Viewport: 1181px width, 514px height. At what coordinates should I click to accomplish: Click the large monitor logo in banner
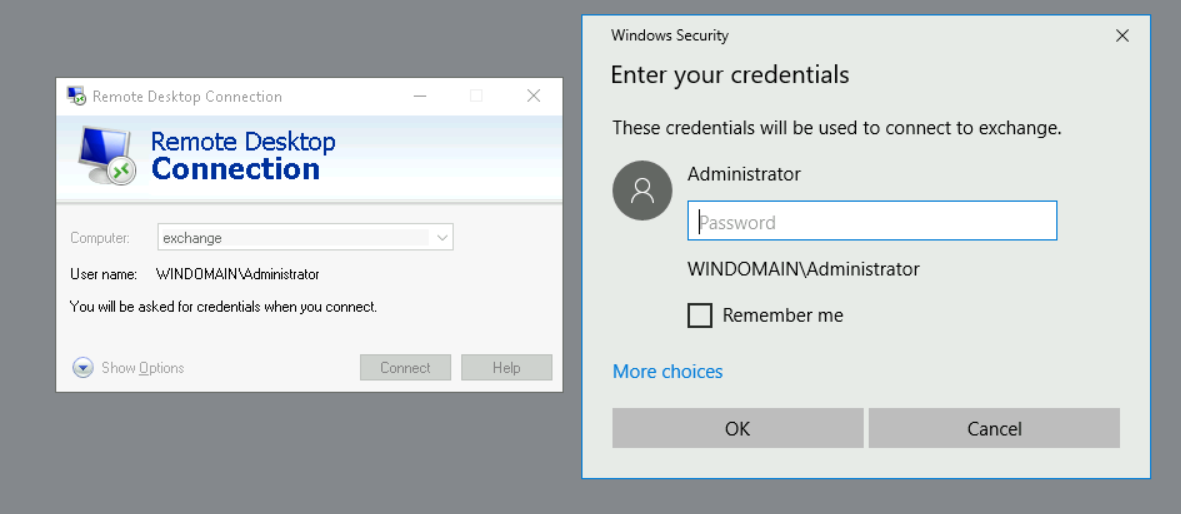(x=107, y=156)
